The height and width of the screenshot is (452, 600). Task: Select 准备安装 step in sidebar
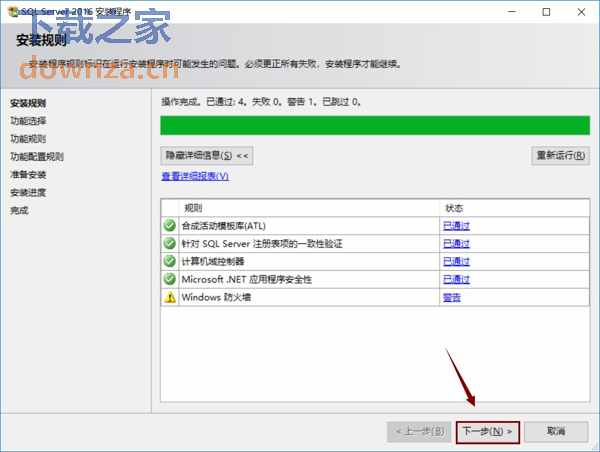tap(28, 175)
